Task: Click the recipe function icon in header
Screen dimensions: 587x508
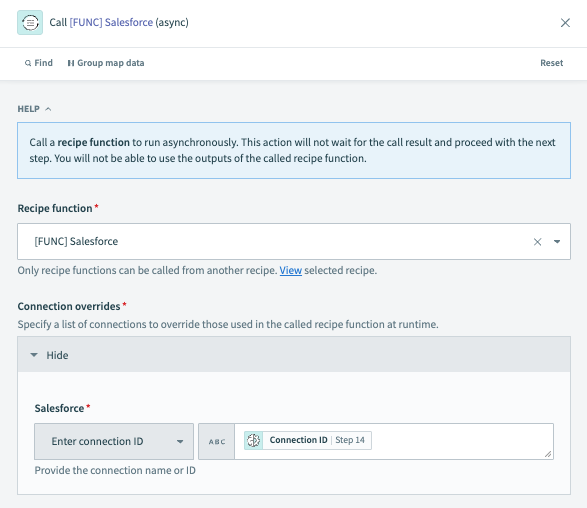Action: tap(30, 22)
